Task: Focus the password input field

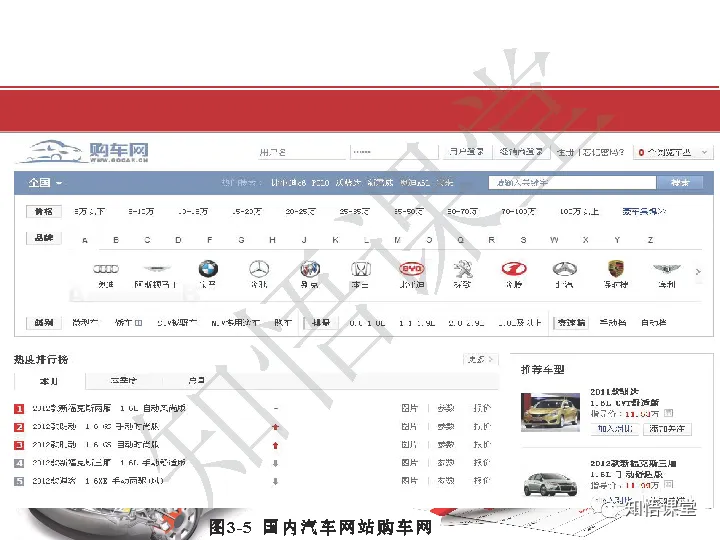Action: tap(394, 152)
